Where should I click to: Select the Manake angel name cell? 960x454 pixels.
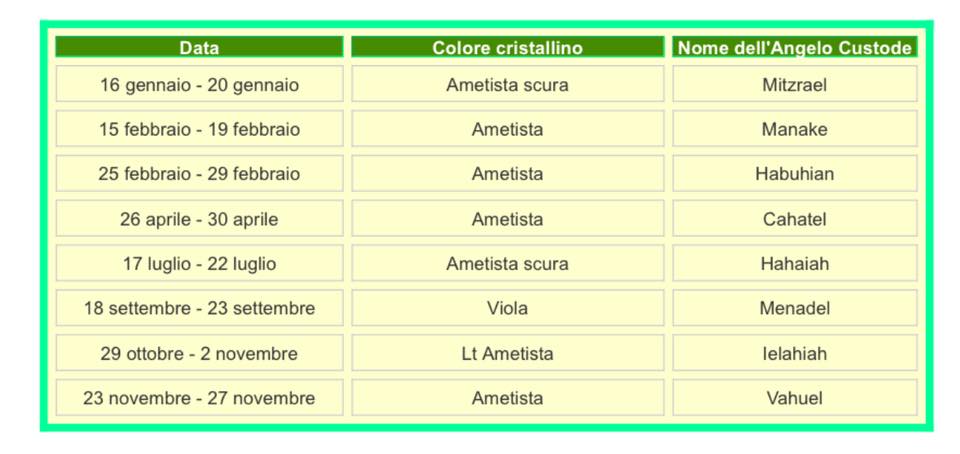click(x=794, y=129)
